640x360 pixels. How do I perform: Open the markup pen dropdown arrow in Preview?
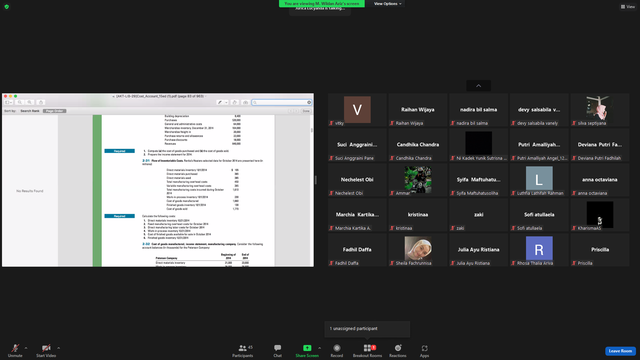click(x=226, y=102)
